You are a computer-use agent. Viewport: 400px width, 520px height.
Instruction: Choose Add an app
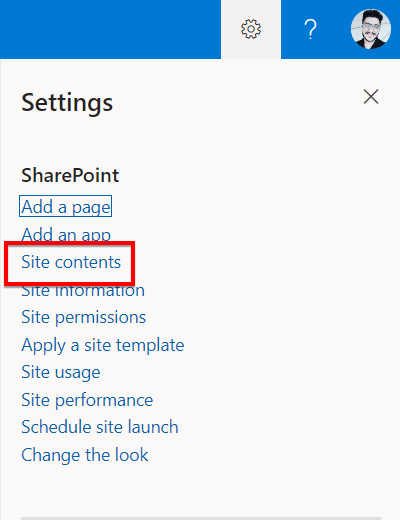pos(66,234)
